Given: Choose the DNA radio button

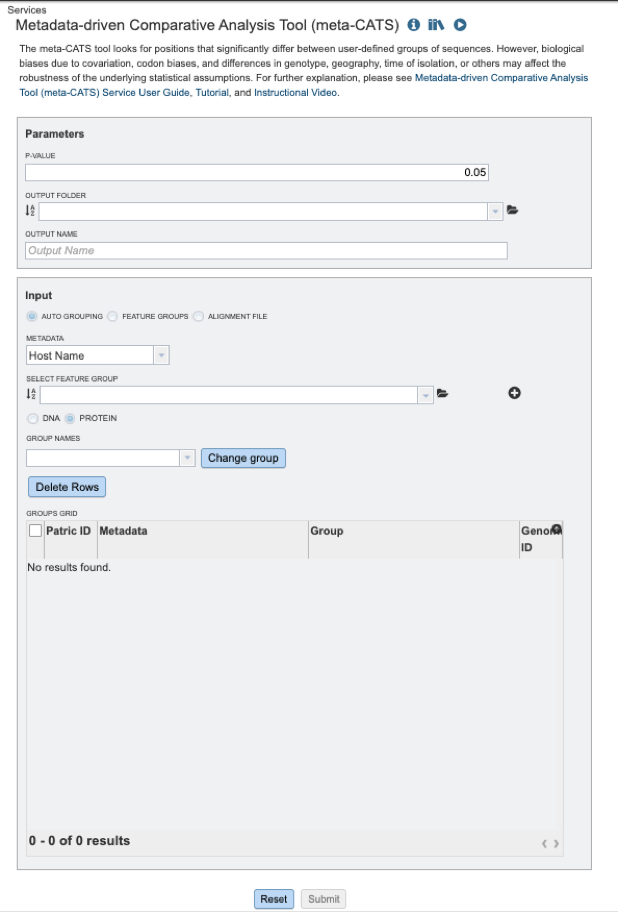Looking at the screenshot, I should click(x=33, y=418).
